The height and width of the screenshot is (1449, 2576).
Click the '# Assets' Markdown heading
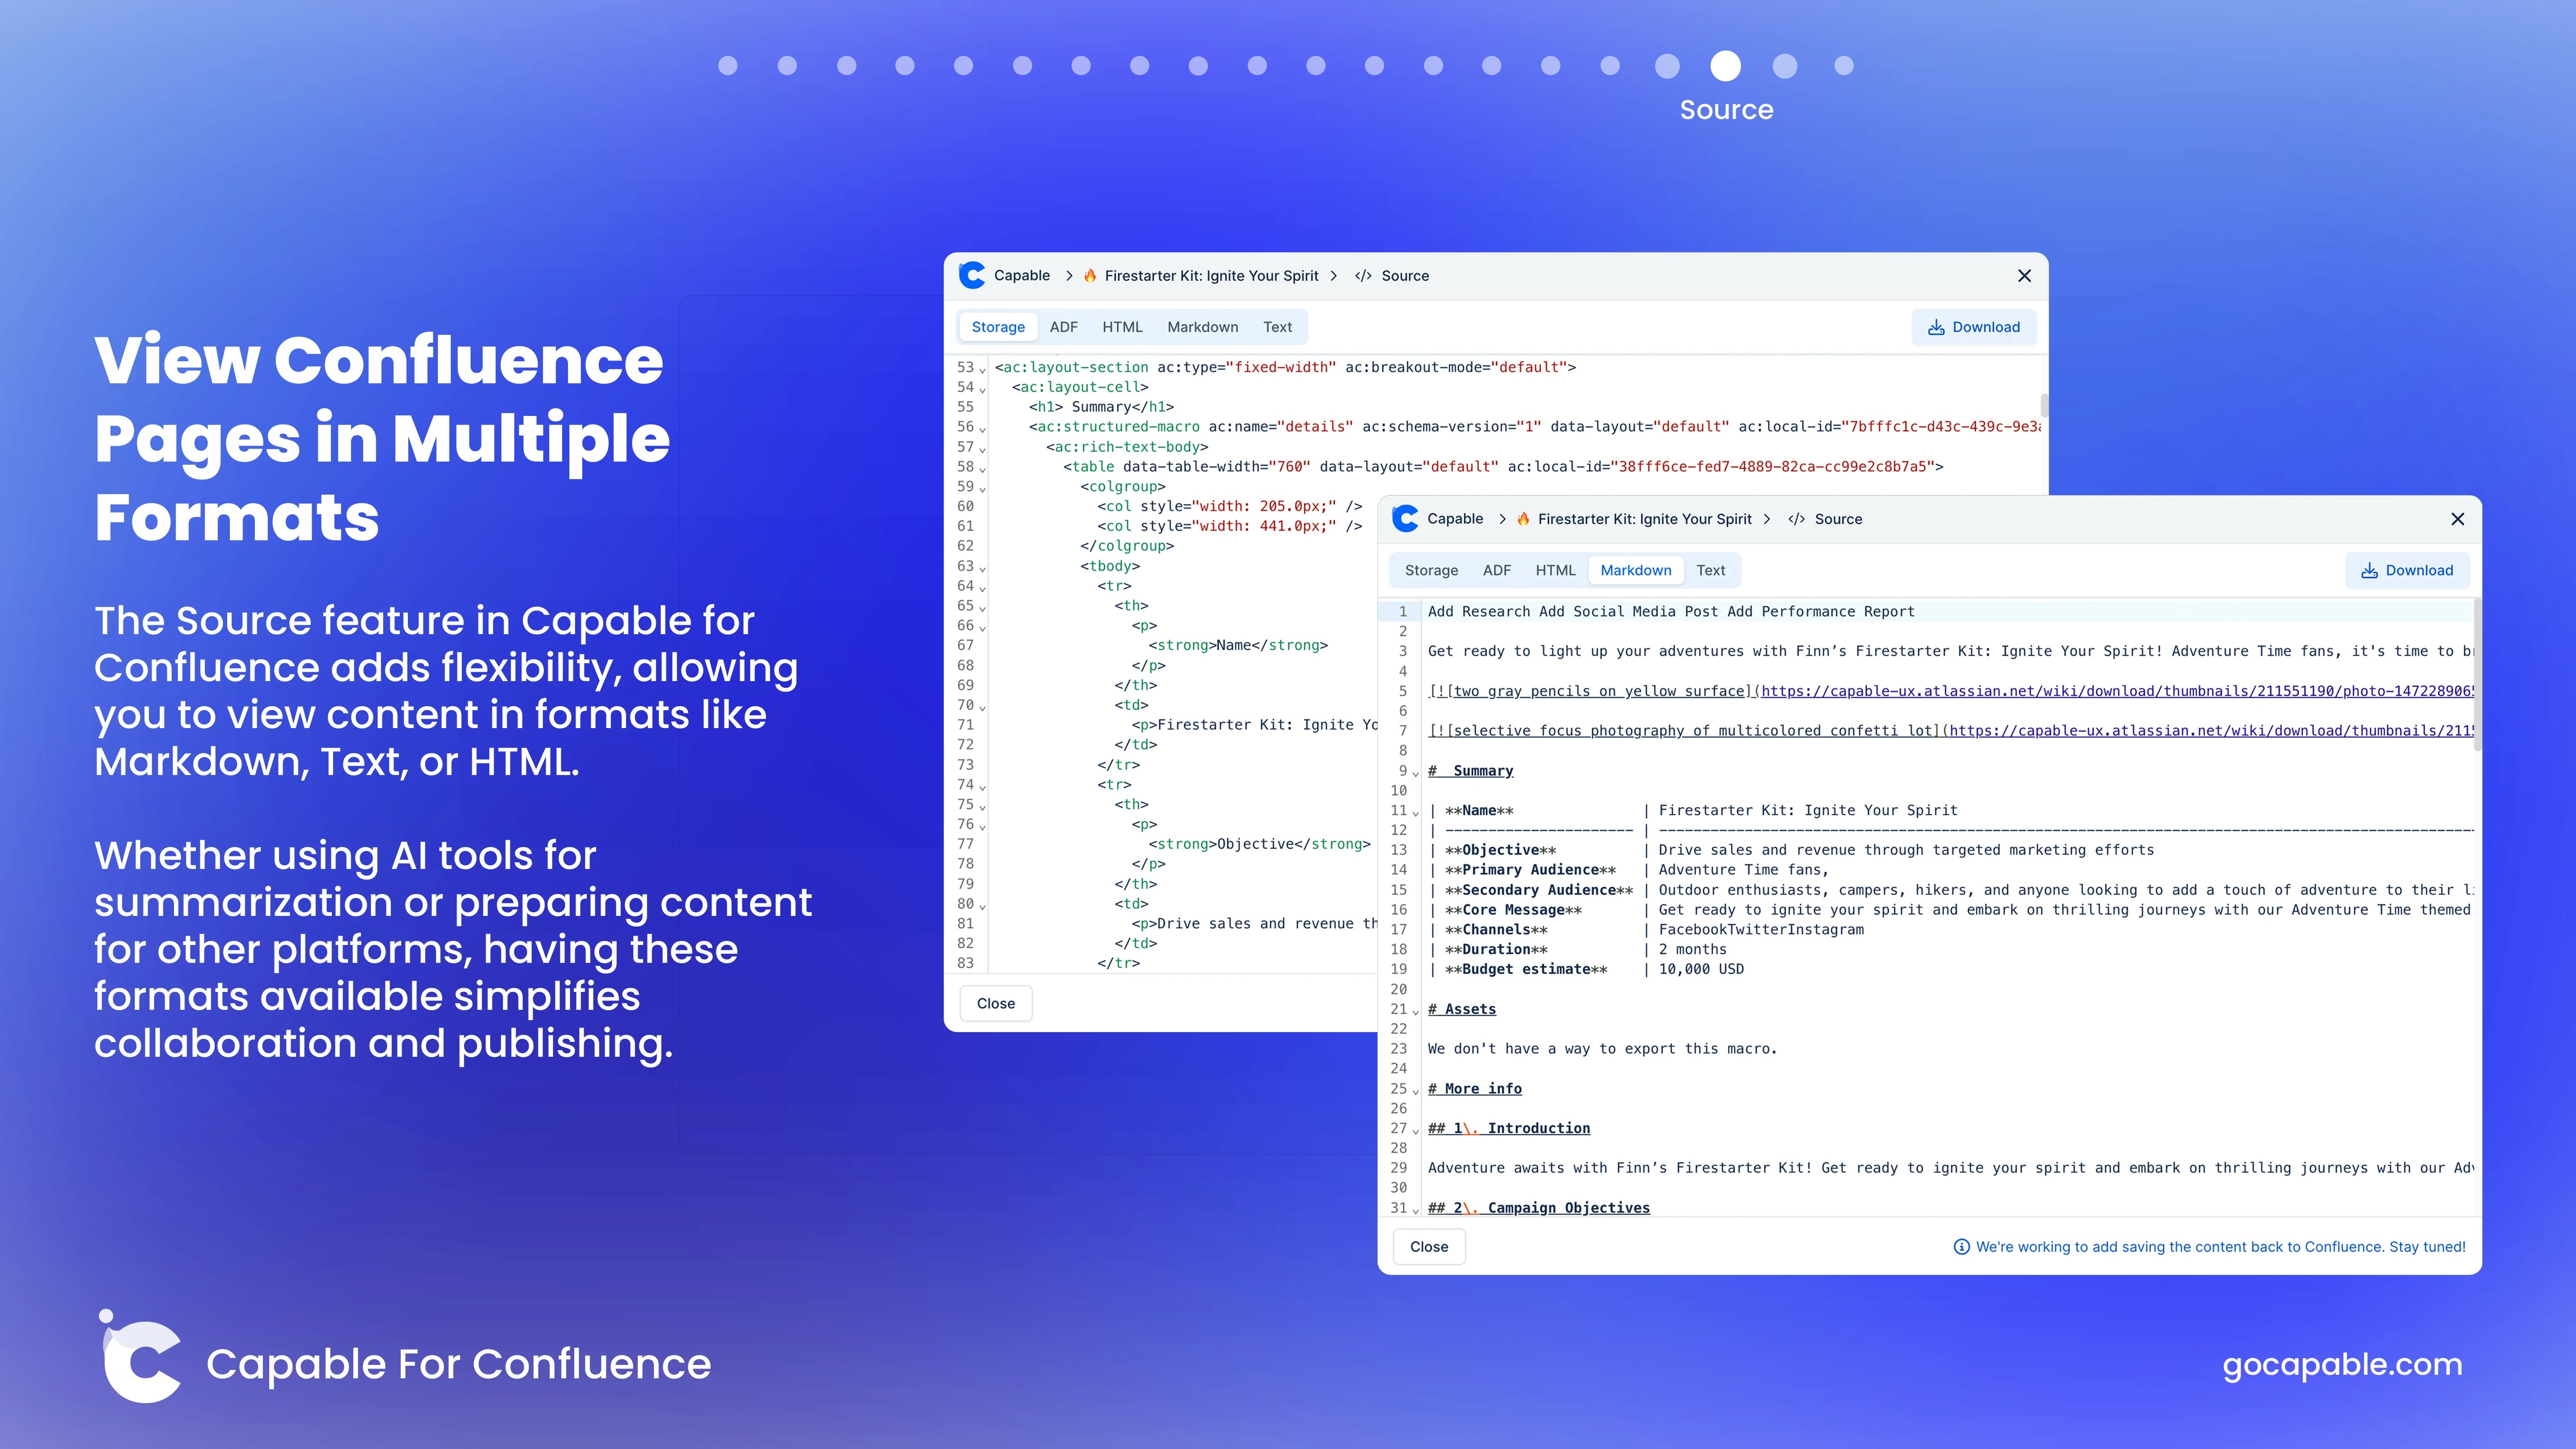pos(1462,1009)
